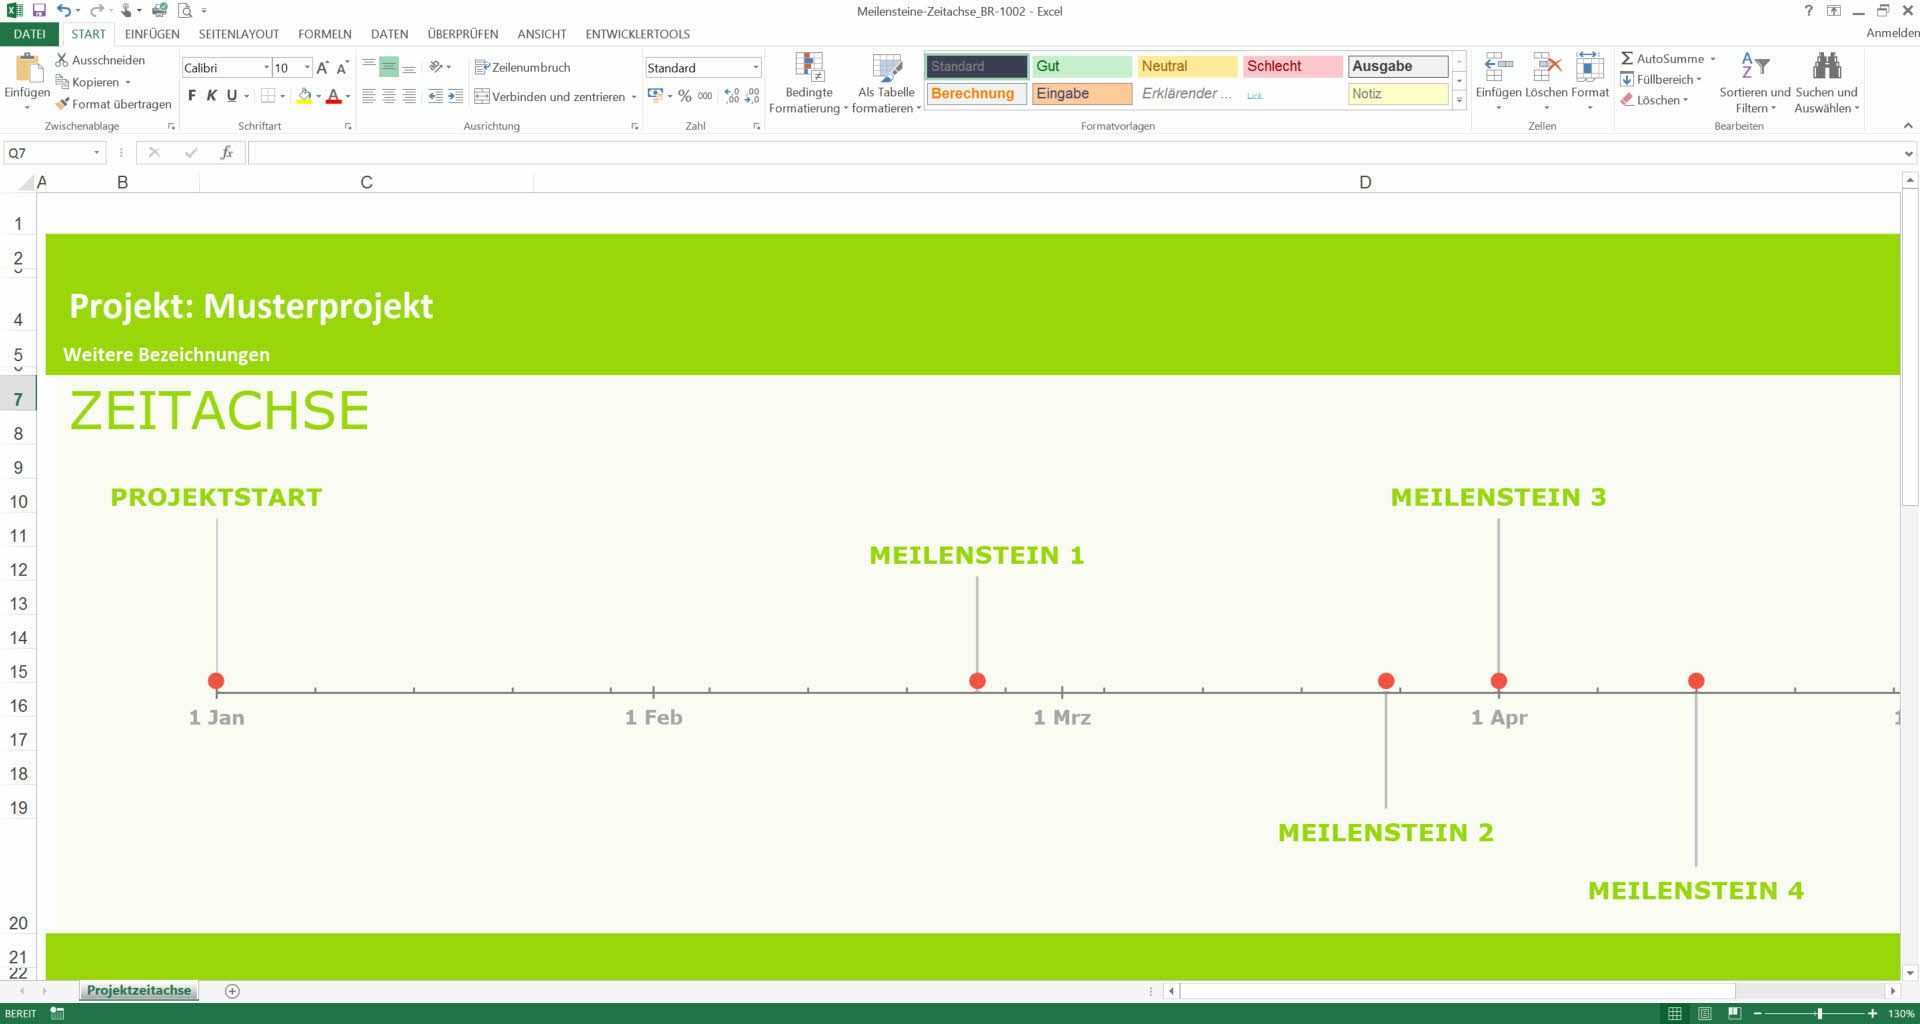Toggle bold formatting with F button

192,96
